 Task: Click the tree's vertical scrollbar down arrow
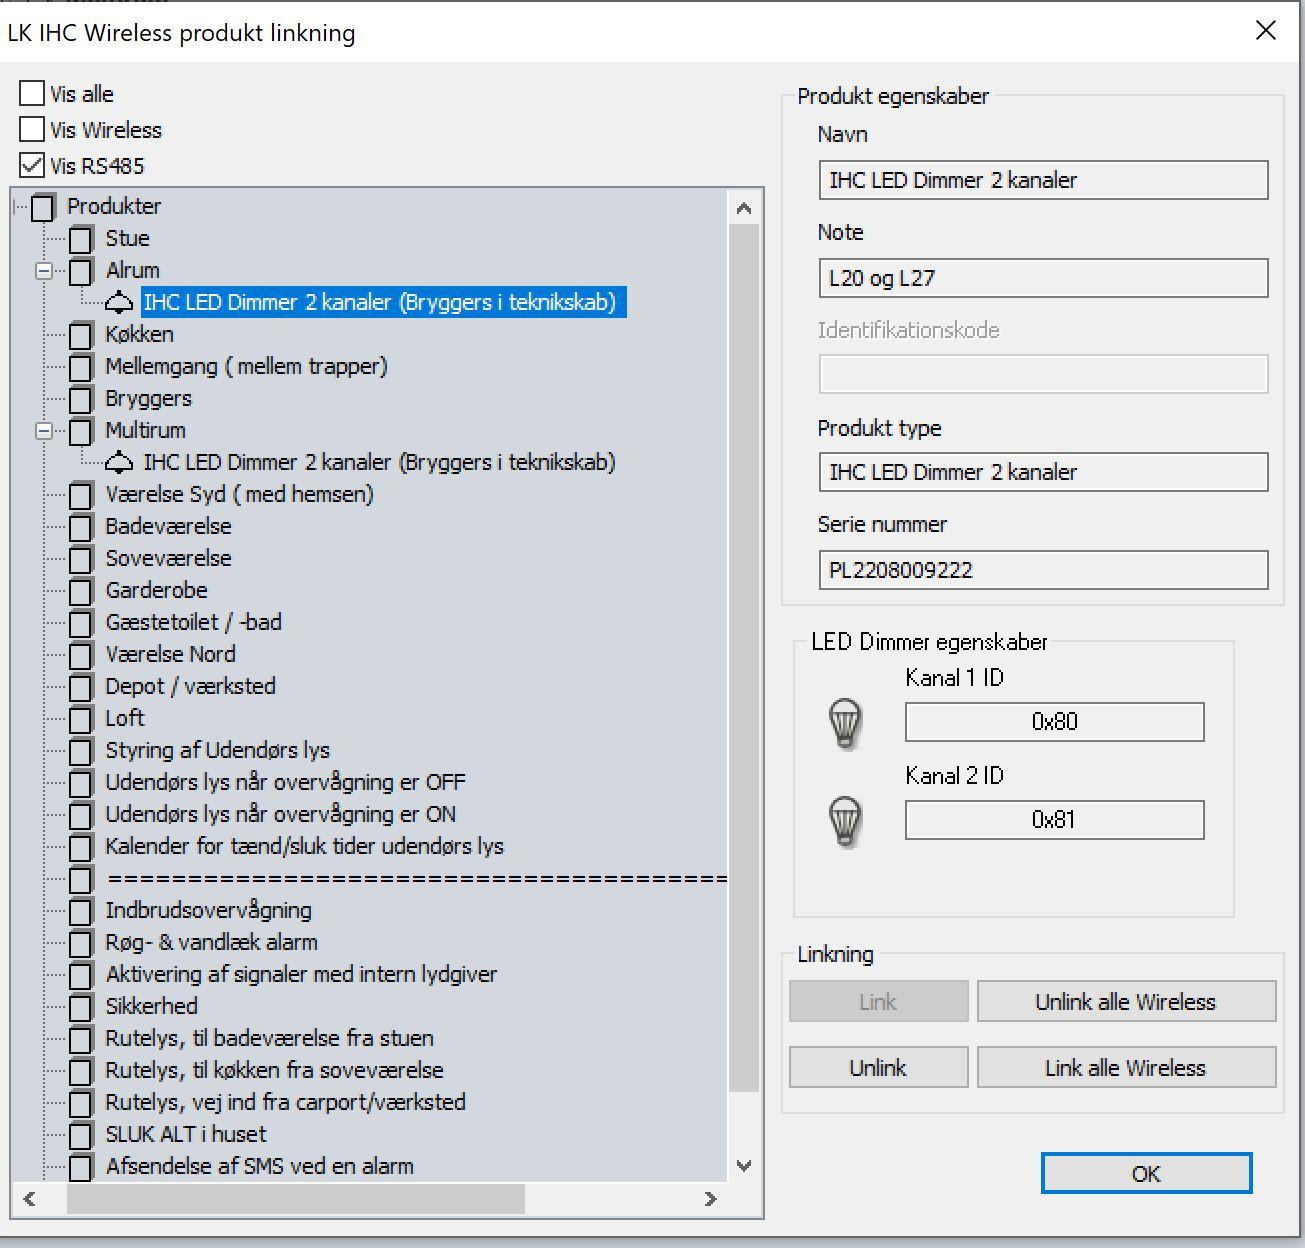pyautogui.click(x=743, y=1165)
